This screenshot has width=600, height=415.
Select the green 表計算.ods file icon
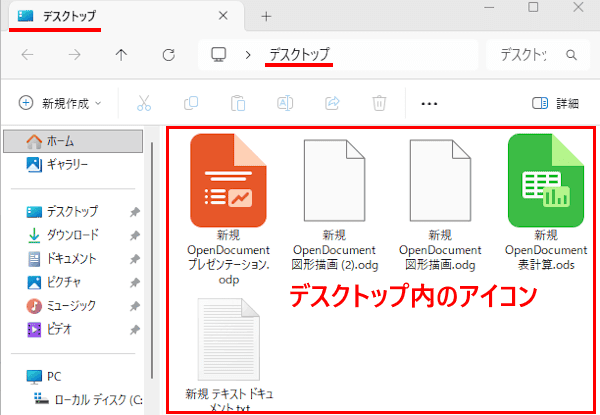pyautogui.click(x=546, y=180)
